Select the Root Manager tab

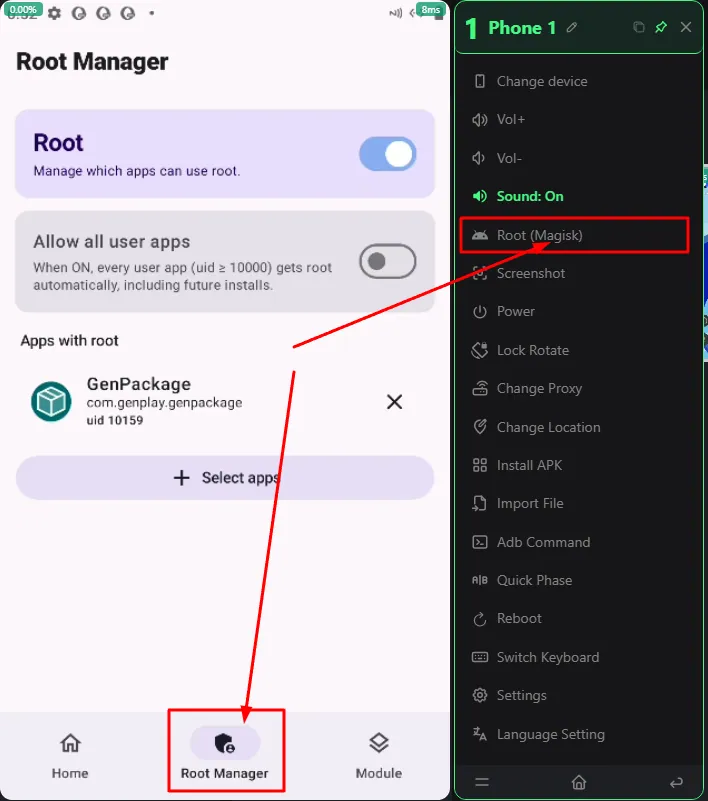tap(225, 756)
